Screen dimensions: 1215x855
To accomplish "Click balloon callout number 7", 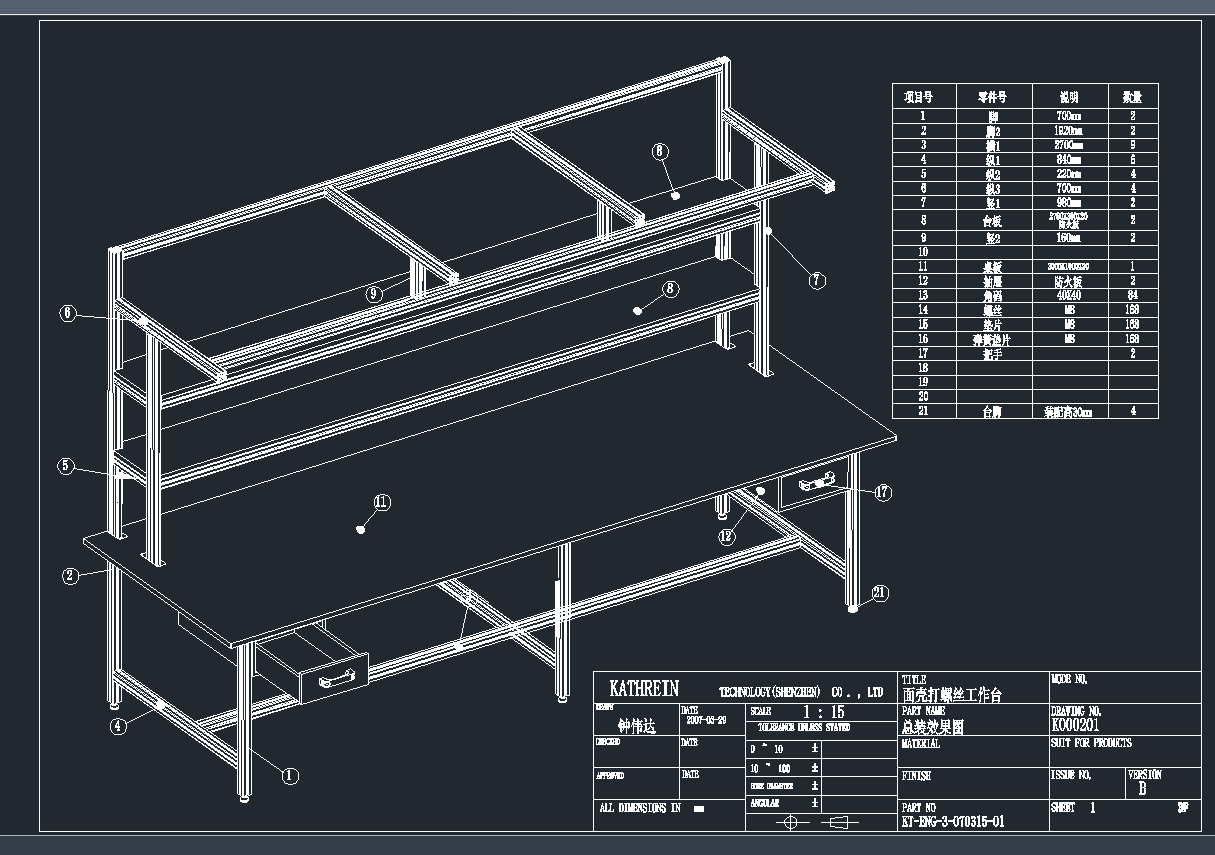I will click(817, 280).
